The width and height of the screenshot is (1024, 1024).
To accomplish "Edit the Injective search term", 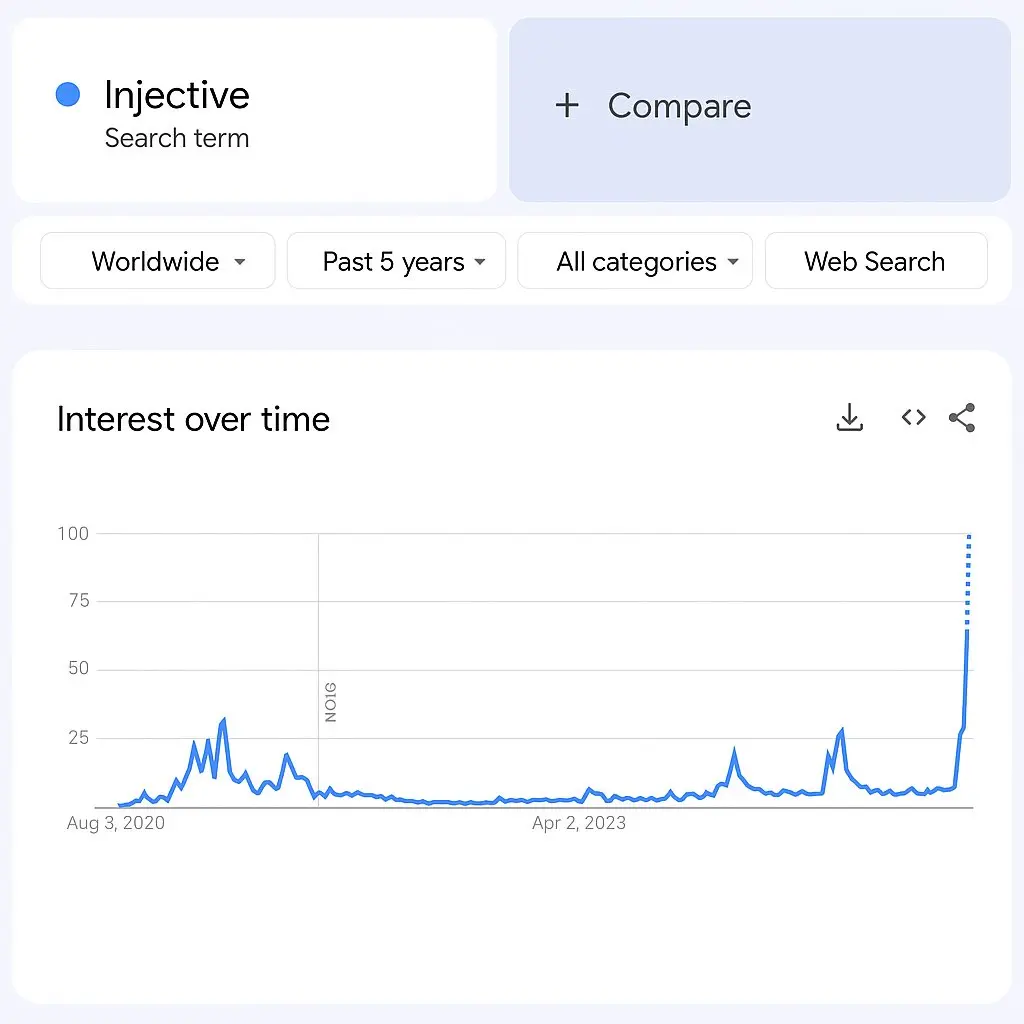I will [177, 95].
